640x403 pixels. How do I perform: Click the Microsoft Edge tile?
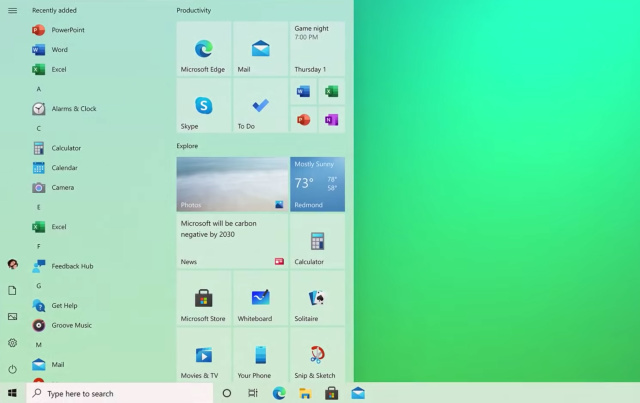click(204, 49)
